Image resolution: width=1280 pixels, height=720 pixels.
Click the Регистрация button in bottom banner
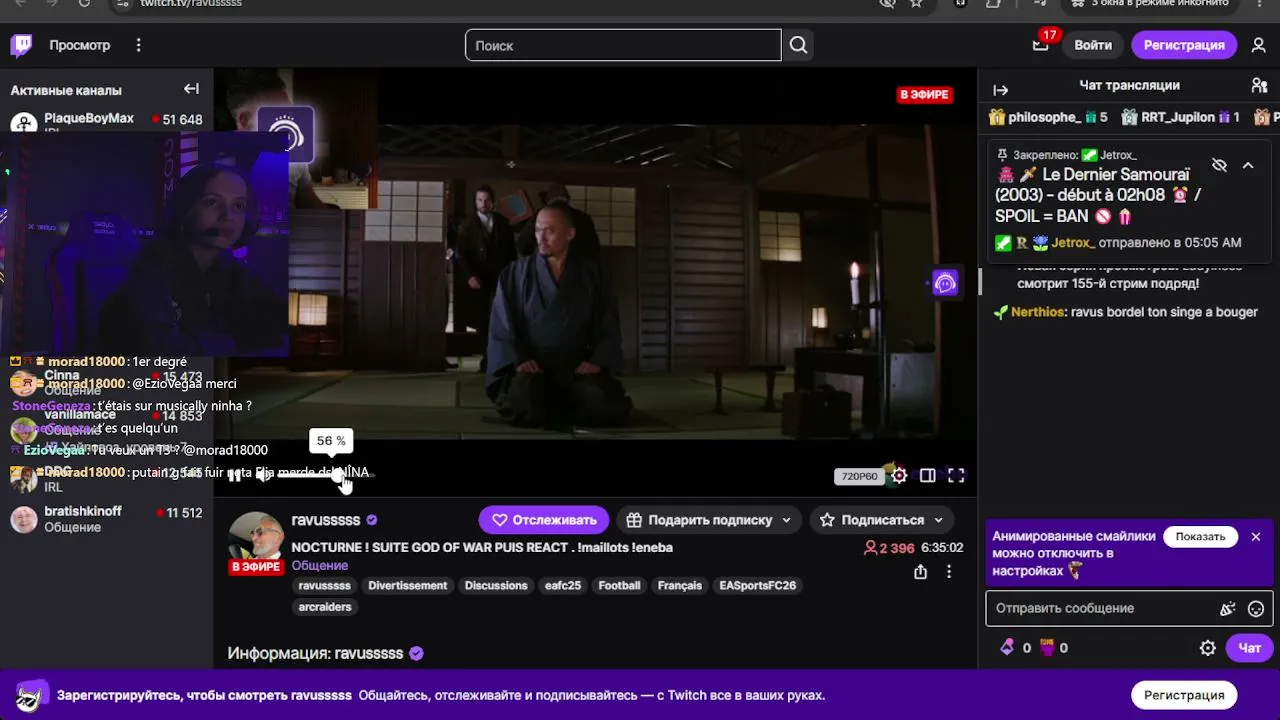click(x=1184, y=695)
